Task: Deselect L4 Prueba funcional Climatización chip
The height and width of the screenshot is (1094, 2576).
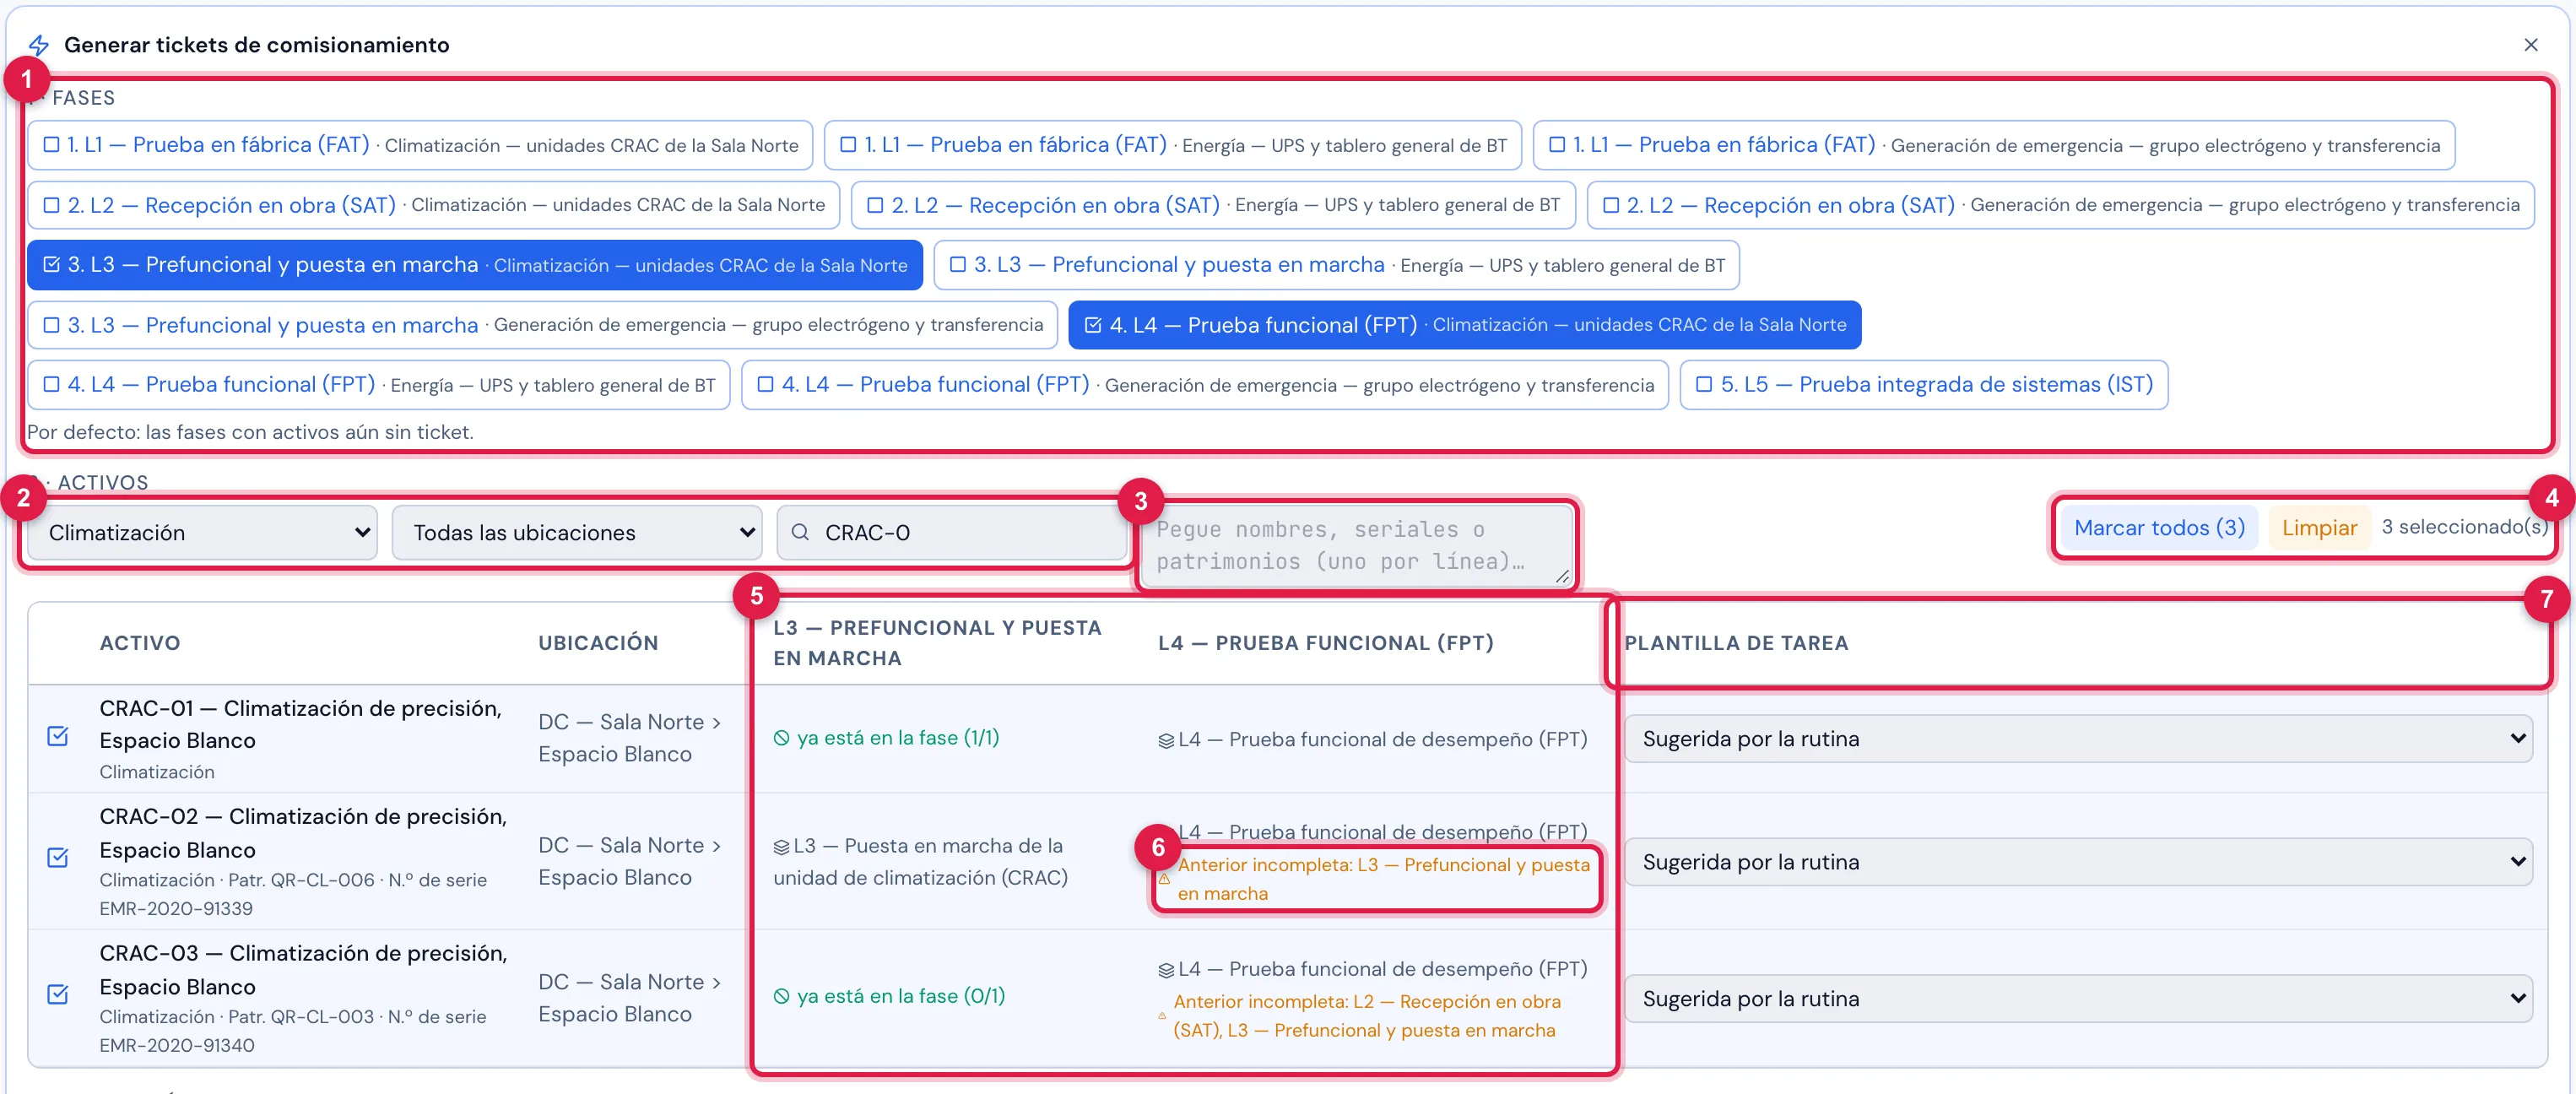Action: pos(1465,325)
